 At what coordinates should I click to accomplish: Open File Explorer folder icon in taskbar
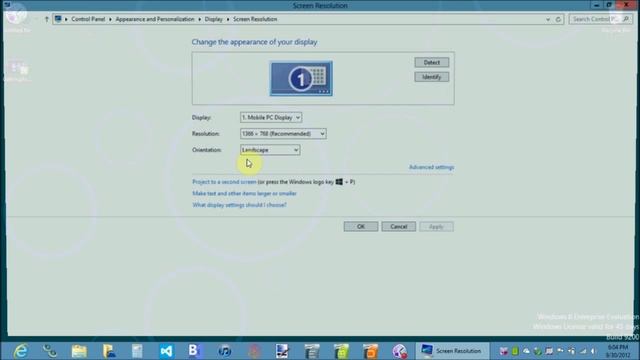pos(79,351)
